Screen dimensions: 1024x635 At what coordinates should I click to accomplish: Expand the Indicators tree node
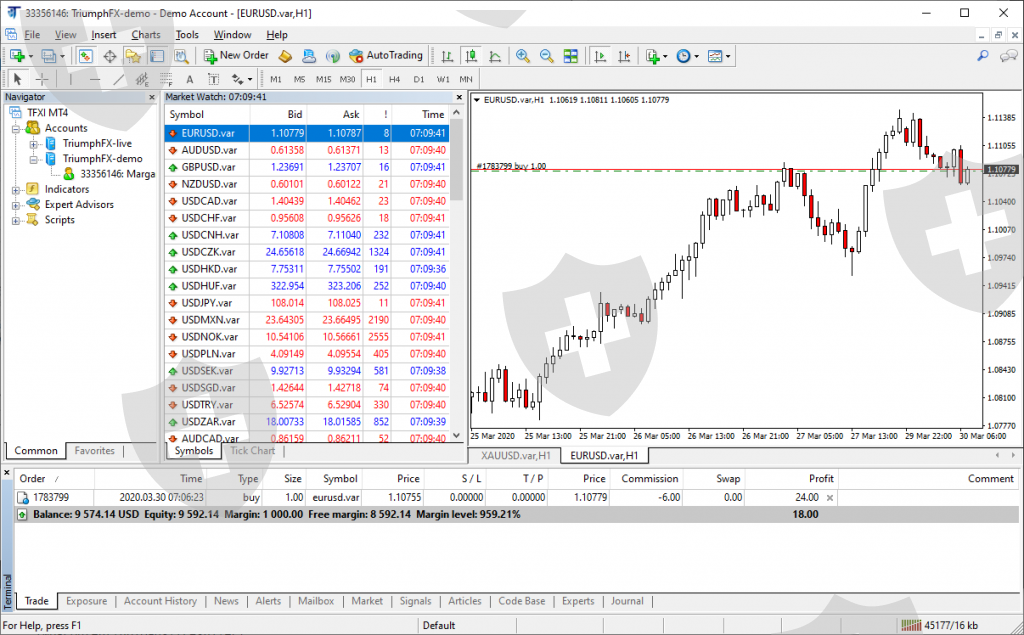tap(17, 189)
